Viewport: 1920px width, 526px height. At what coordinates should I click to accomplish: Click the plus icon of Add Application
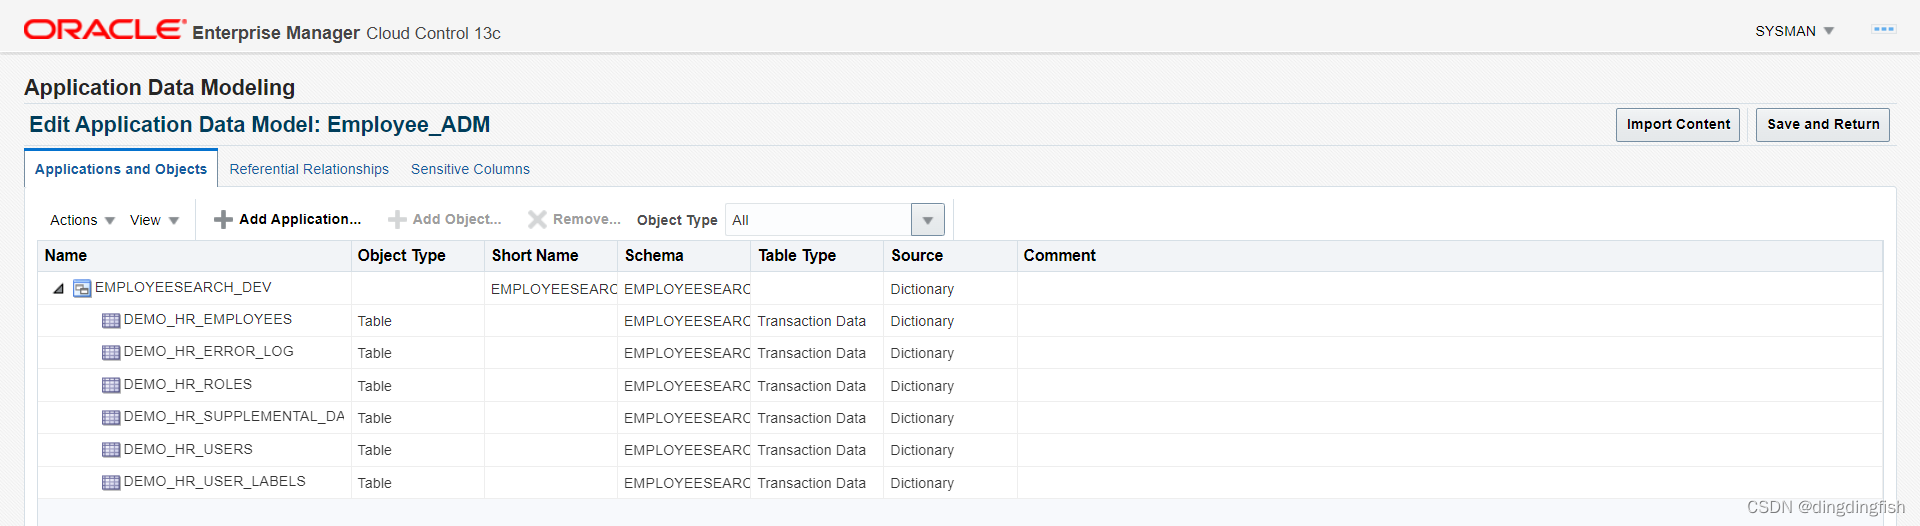click(x=223, y=219)
